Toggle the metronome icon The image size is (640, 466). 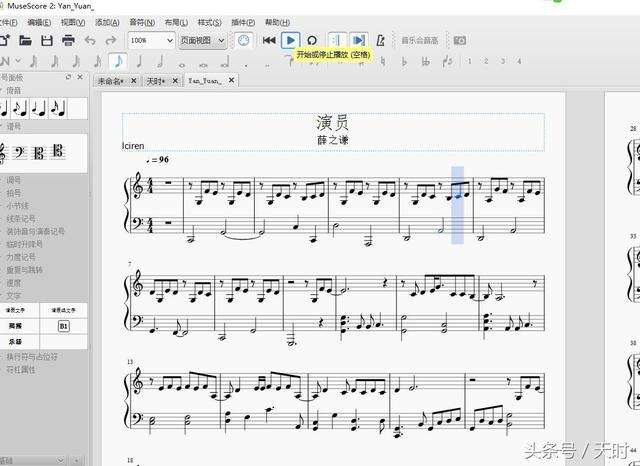[380, 40]
